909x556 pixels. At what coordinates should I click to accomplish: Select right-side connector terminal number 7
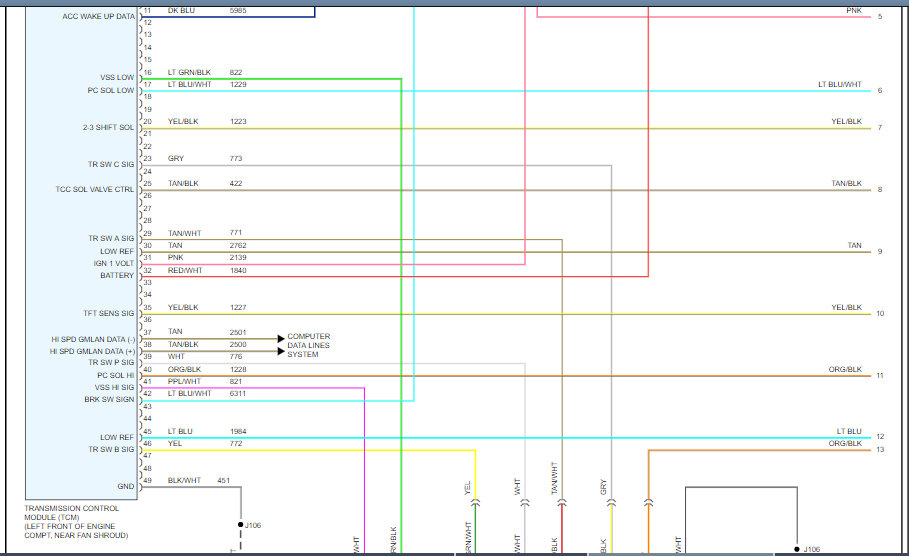(x=879, y=128)
